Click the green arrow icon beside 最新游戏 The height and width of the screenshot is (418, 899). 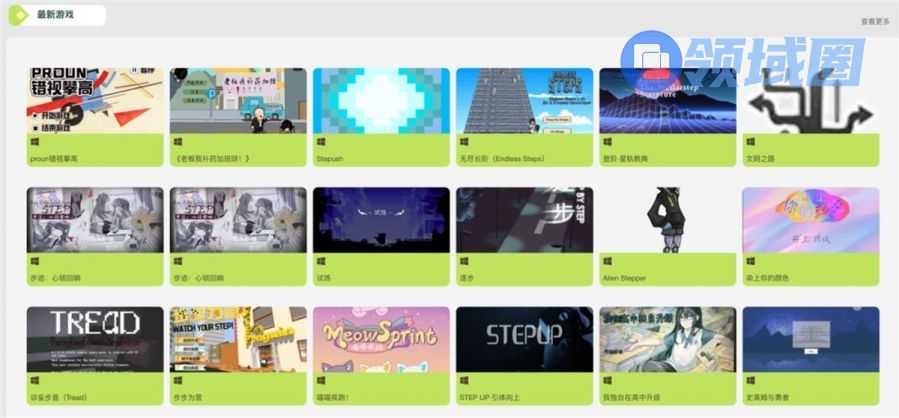coord(18,15)
